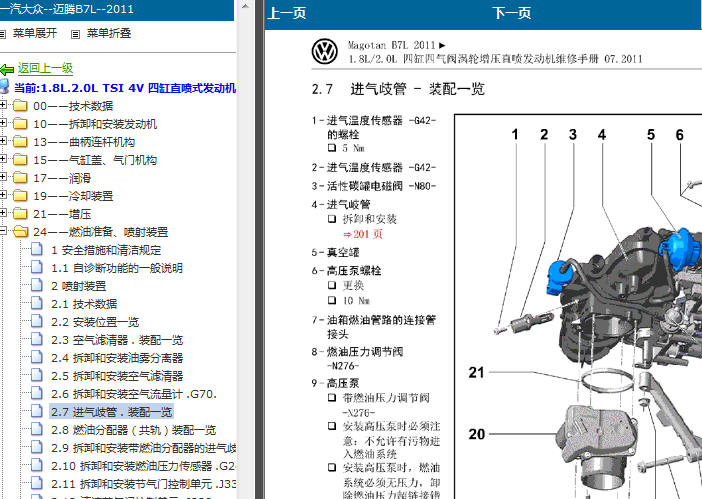Select 2.8 燃油分配器(共轨)装配一览
702x499 pixels.
[x=133, y=430]
